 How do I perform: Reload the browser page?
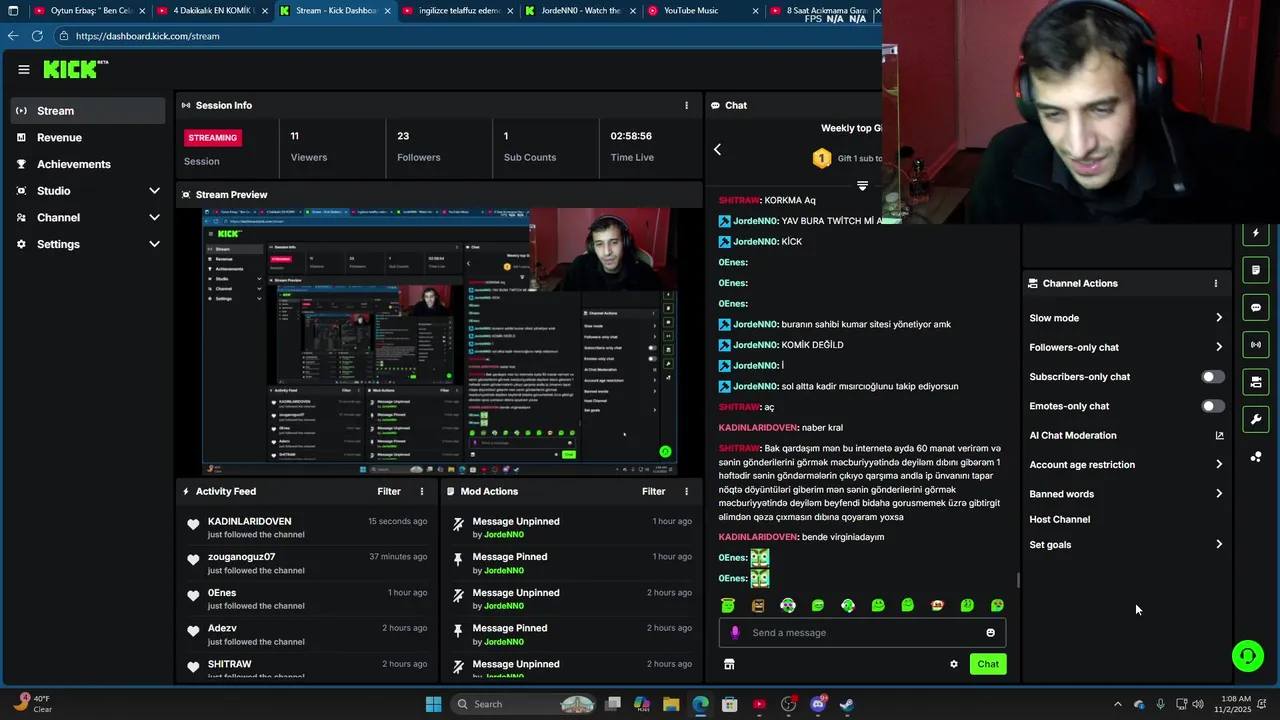37,36
